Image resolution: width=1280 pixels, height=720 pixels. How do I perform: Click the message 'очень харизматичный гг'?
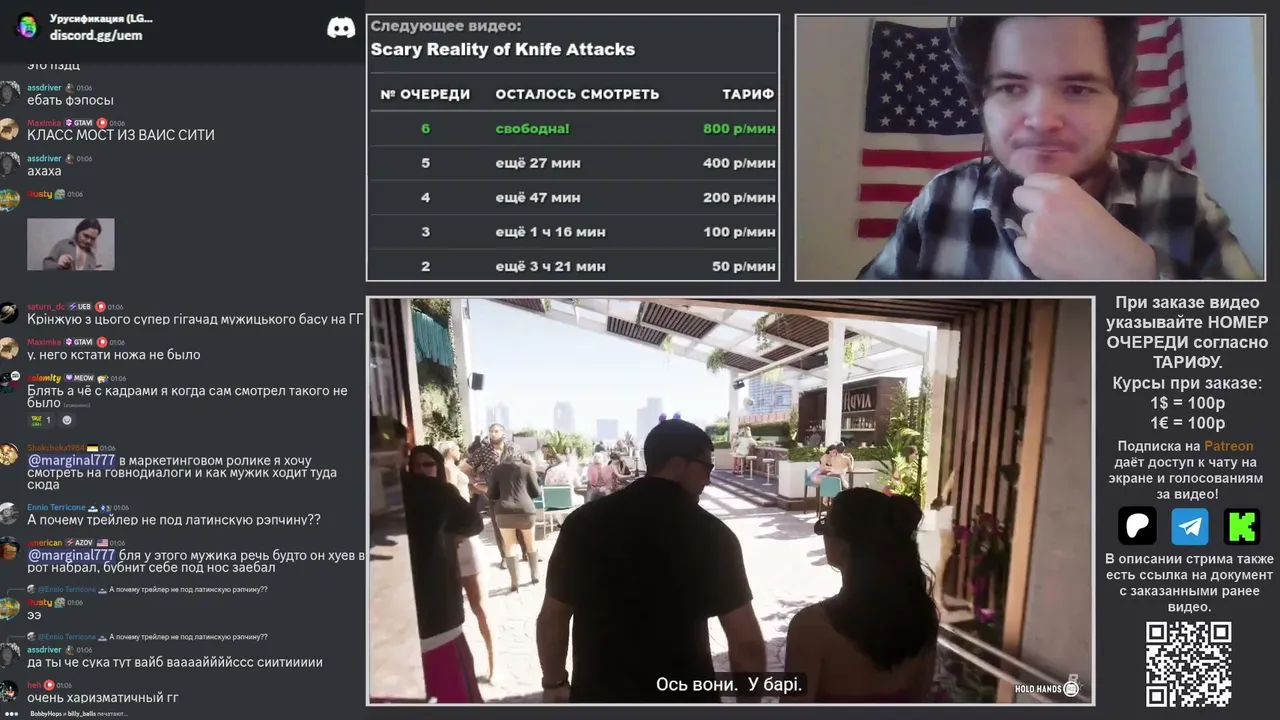pyautogui.click(x=103, y=697)
